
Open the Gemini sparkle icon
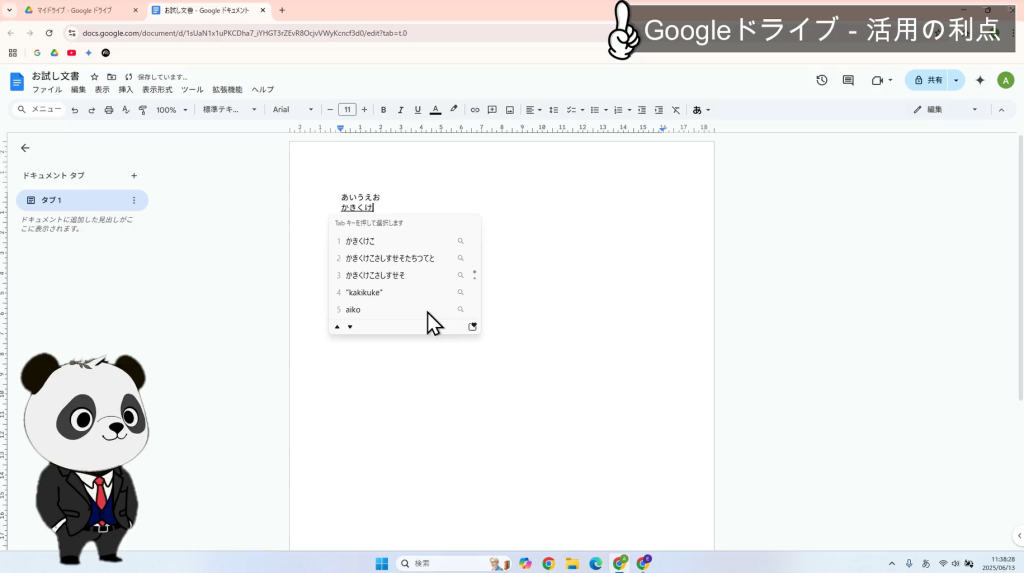tap(980, 80)
